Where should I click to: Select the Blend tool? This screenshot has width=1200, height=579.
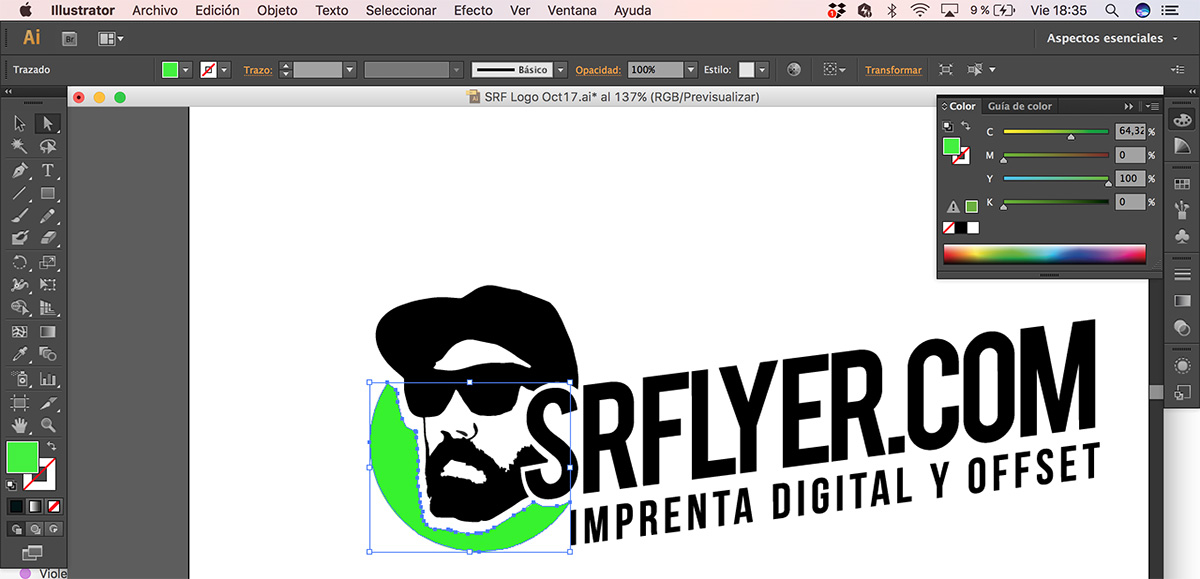[x=47, y=354]
